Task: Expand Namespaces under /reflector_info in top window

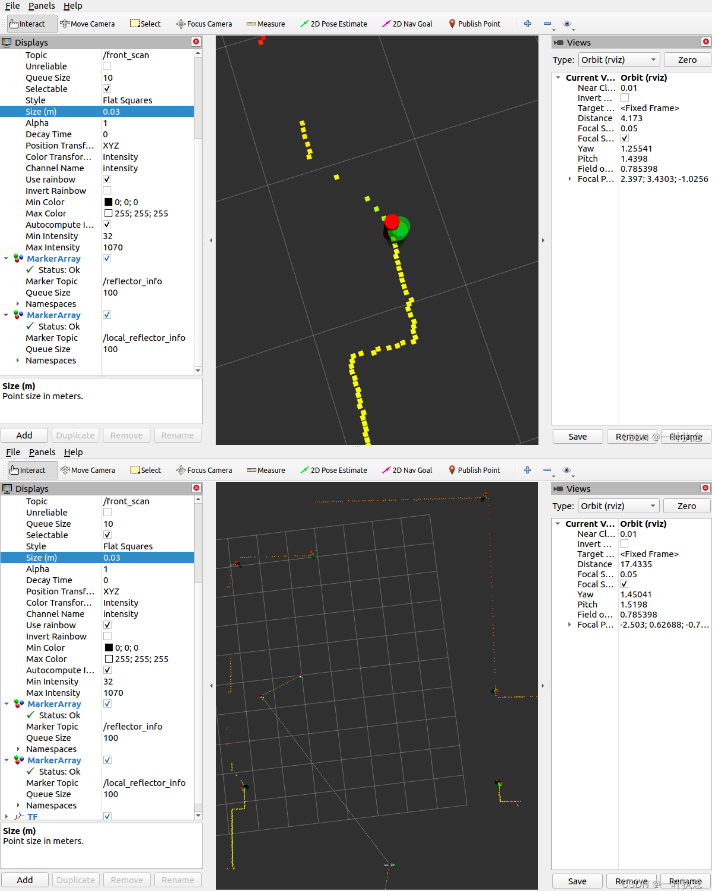Action: click(x=18, y=303)
